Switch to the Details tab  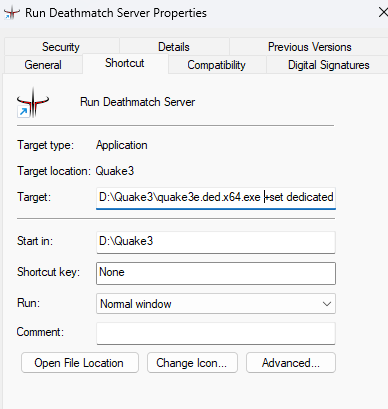(174, 47)
